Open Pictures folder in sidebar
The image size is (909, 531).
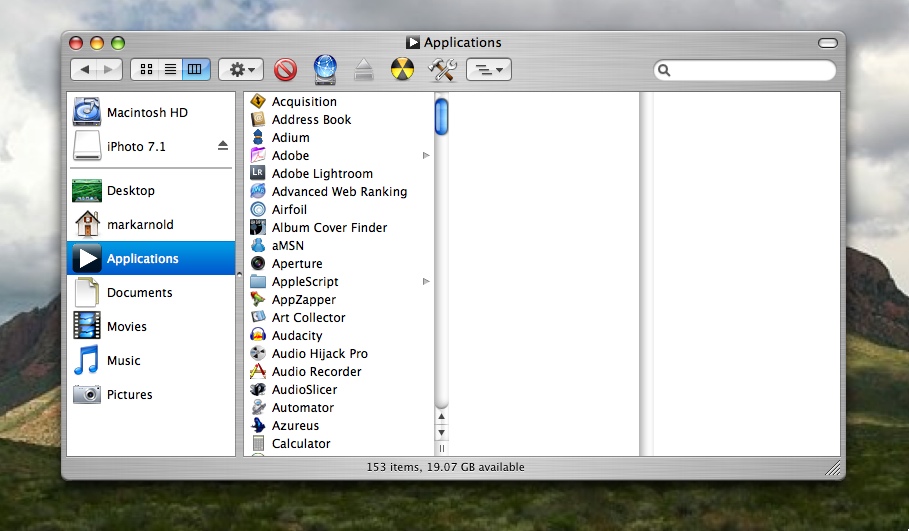(151, 394)
